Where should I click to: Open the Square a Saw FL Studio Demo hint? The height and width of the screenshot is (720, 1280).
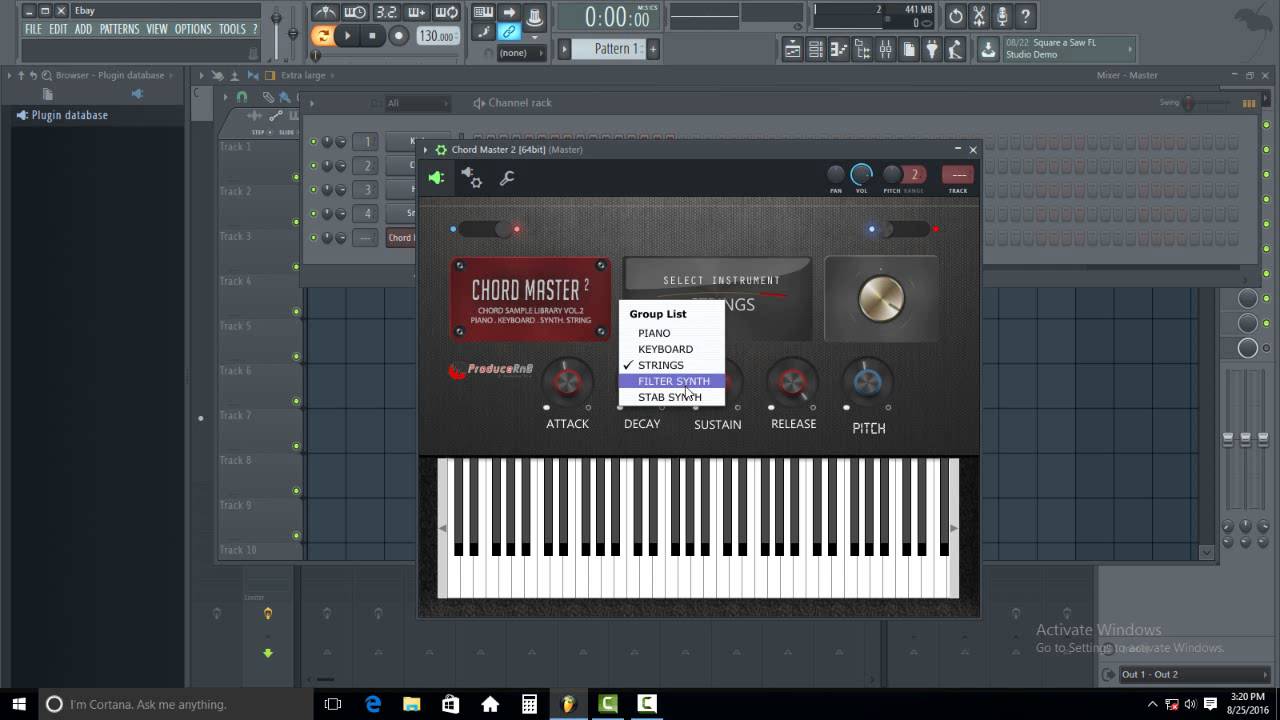point(1068,49)
